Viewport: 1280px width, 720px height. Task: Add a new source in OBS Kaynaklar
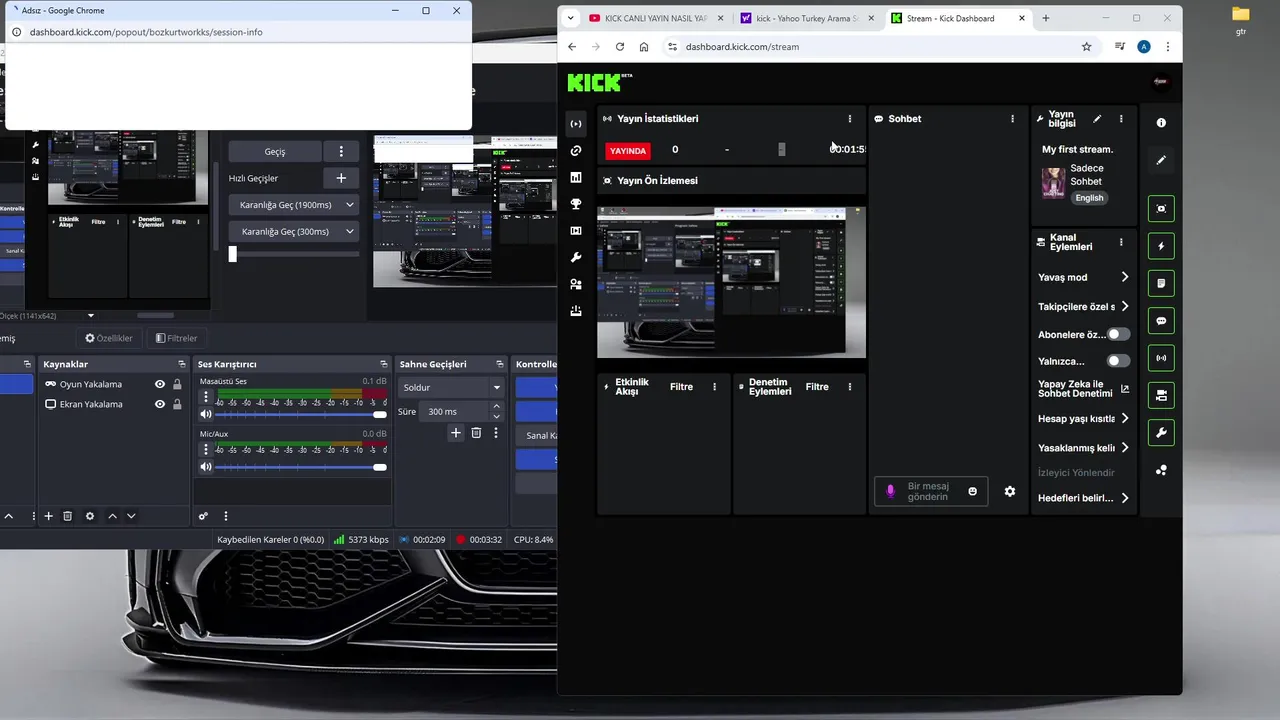click(48, 516)
